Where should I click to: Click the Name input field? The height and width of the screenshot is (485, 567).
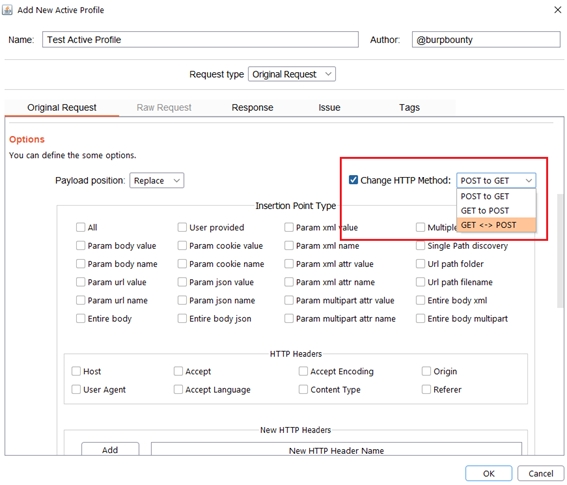point(200,39)
